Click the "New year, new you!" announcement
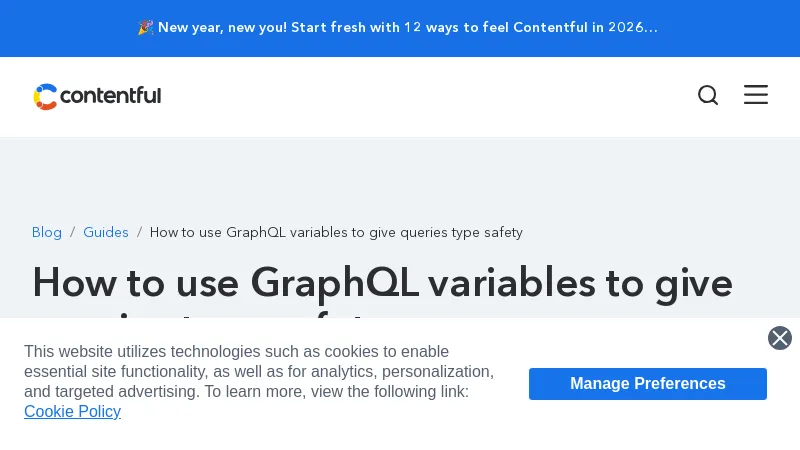The width and height of the screenshot is (800, 450). (223, 28)
